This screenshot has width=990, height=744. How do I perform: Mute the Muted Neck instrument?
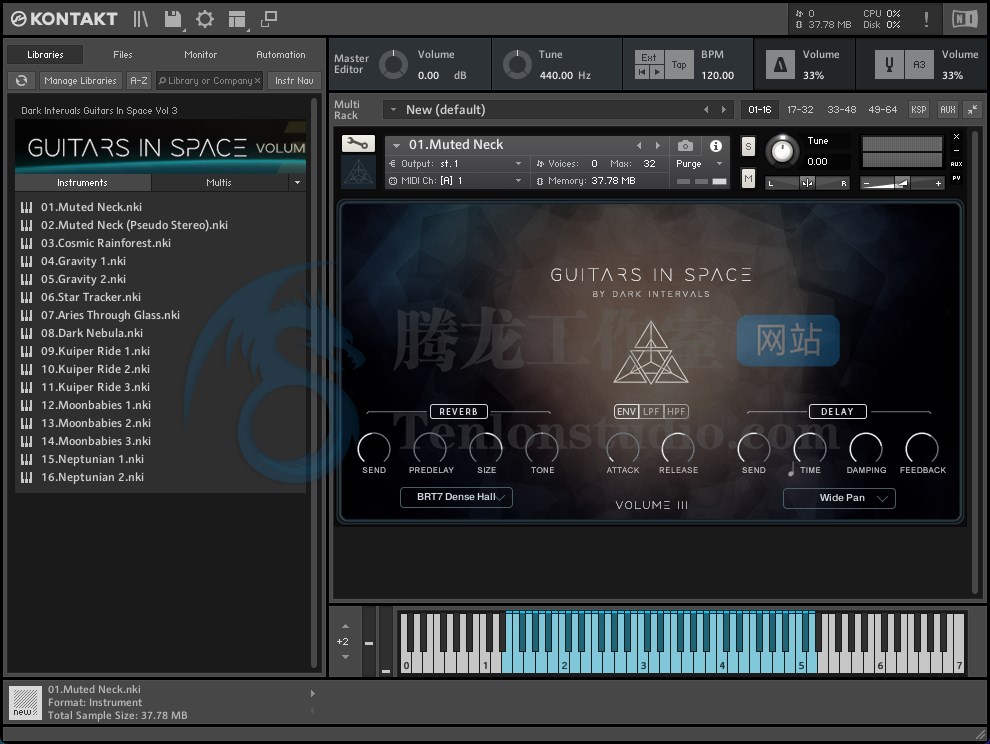point(748,179)
